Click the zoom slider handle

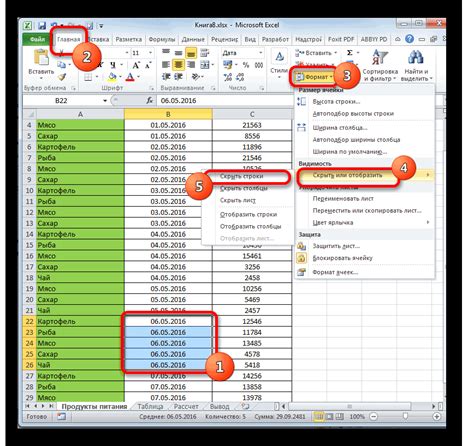(405, 416)
